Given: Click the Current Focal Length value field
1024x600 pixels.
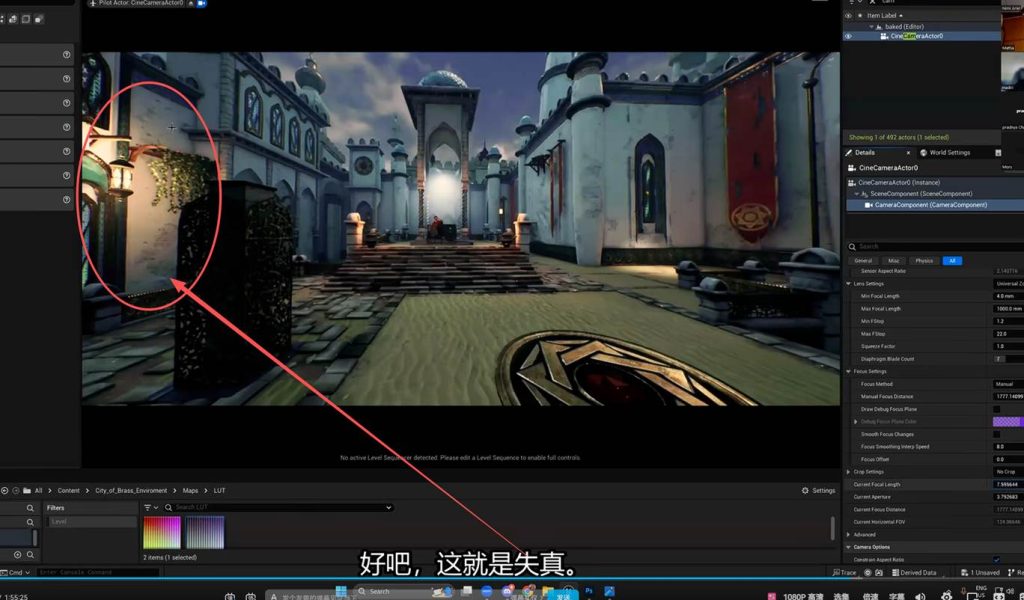Looking at the screenshot, I should coord(1007,484).
